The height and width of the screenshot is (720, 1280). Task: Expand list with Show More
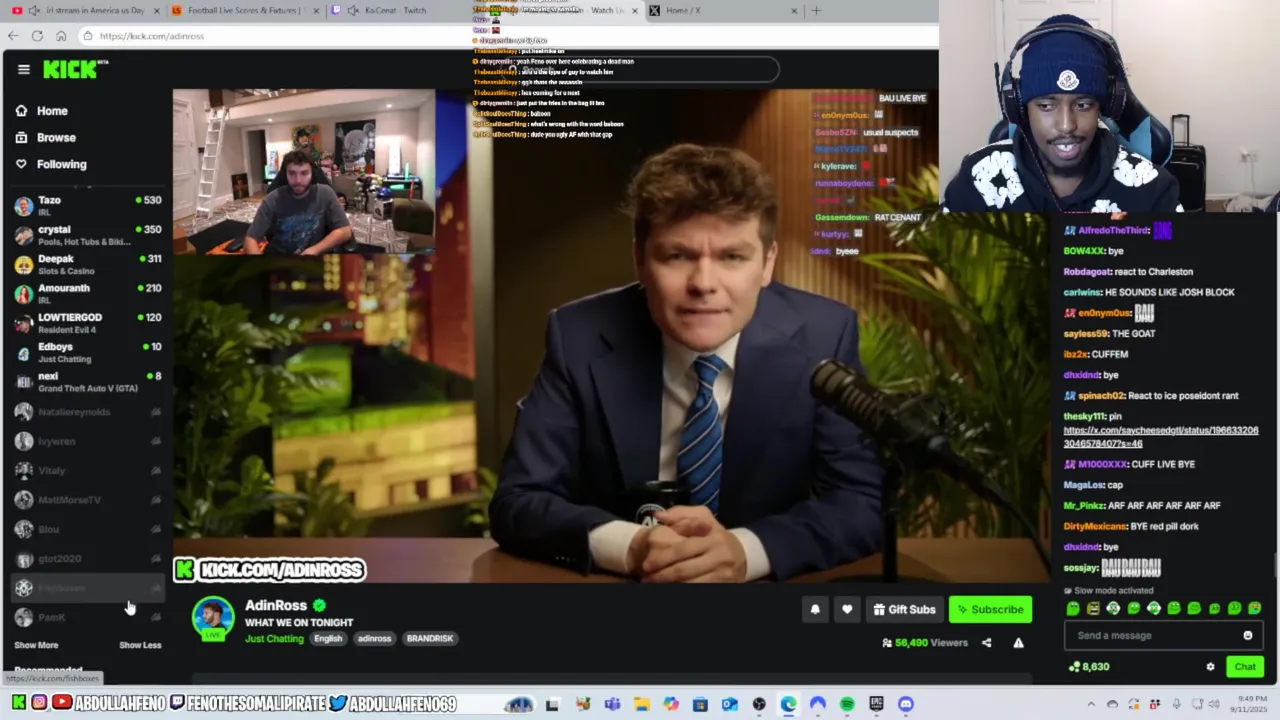36,645
